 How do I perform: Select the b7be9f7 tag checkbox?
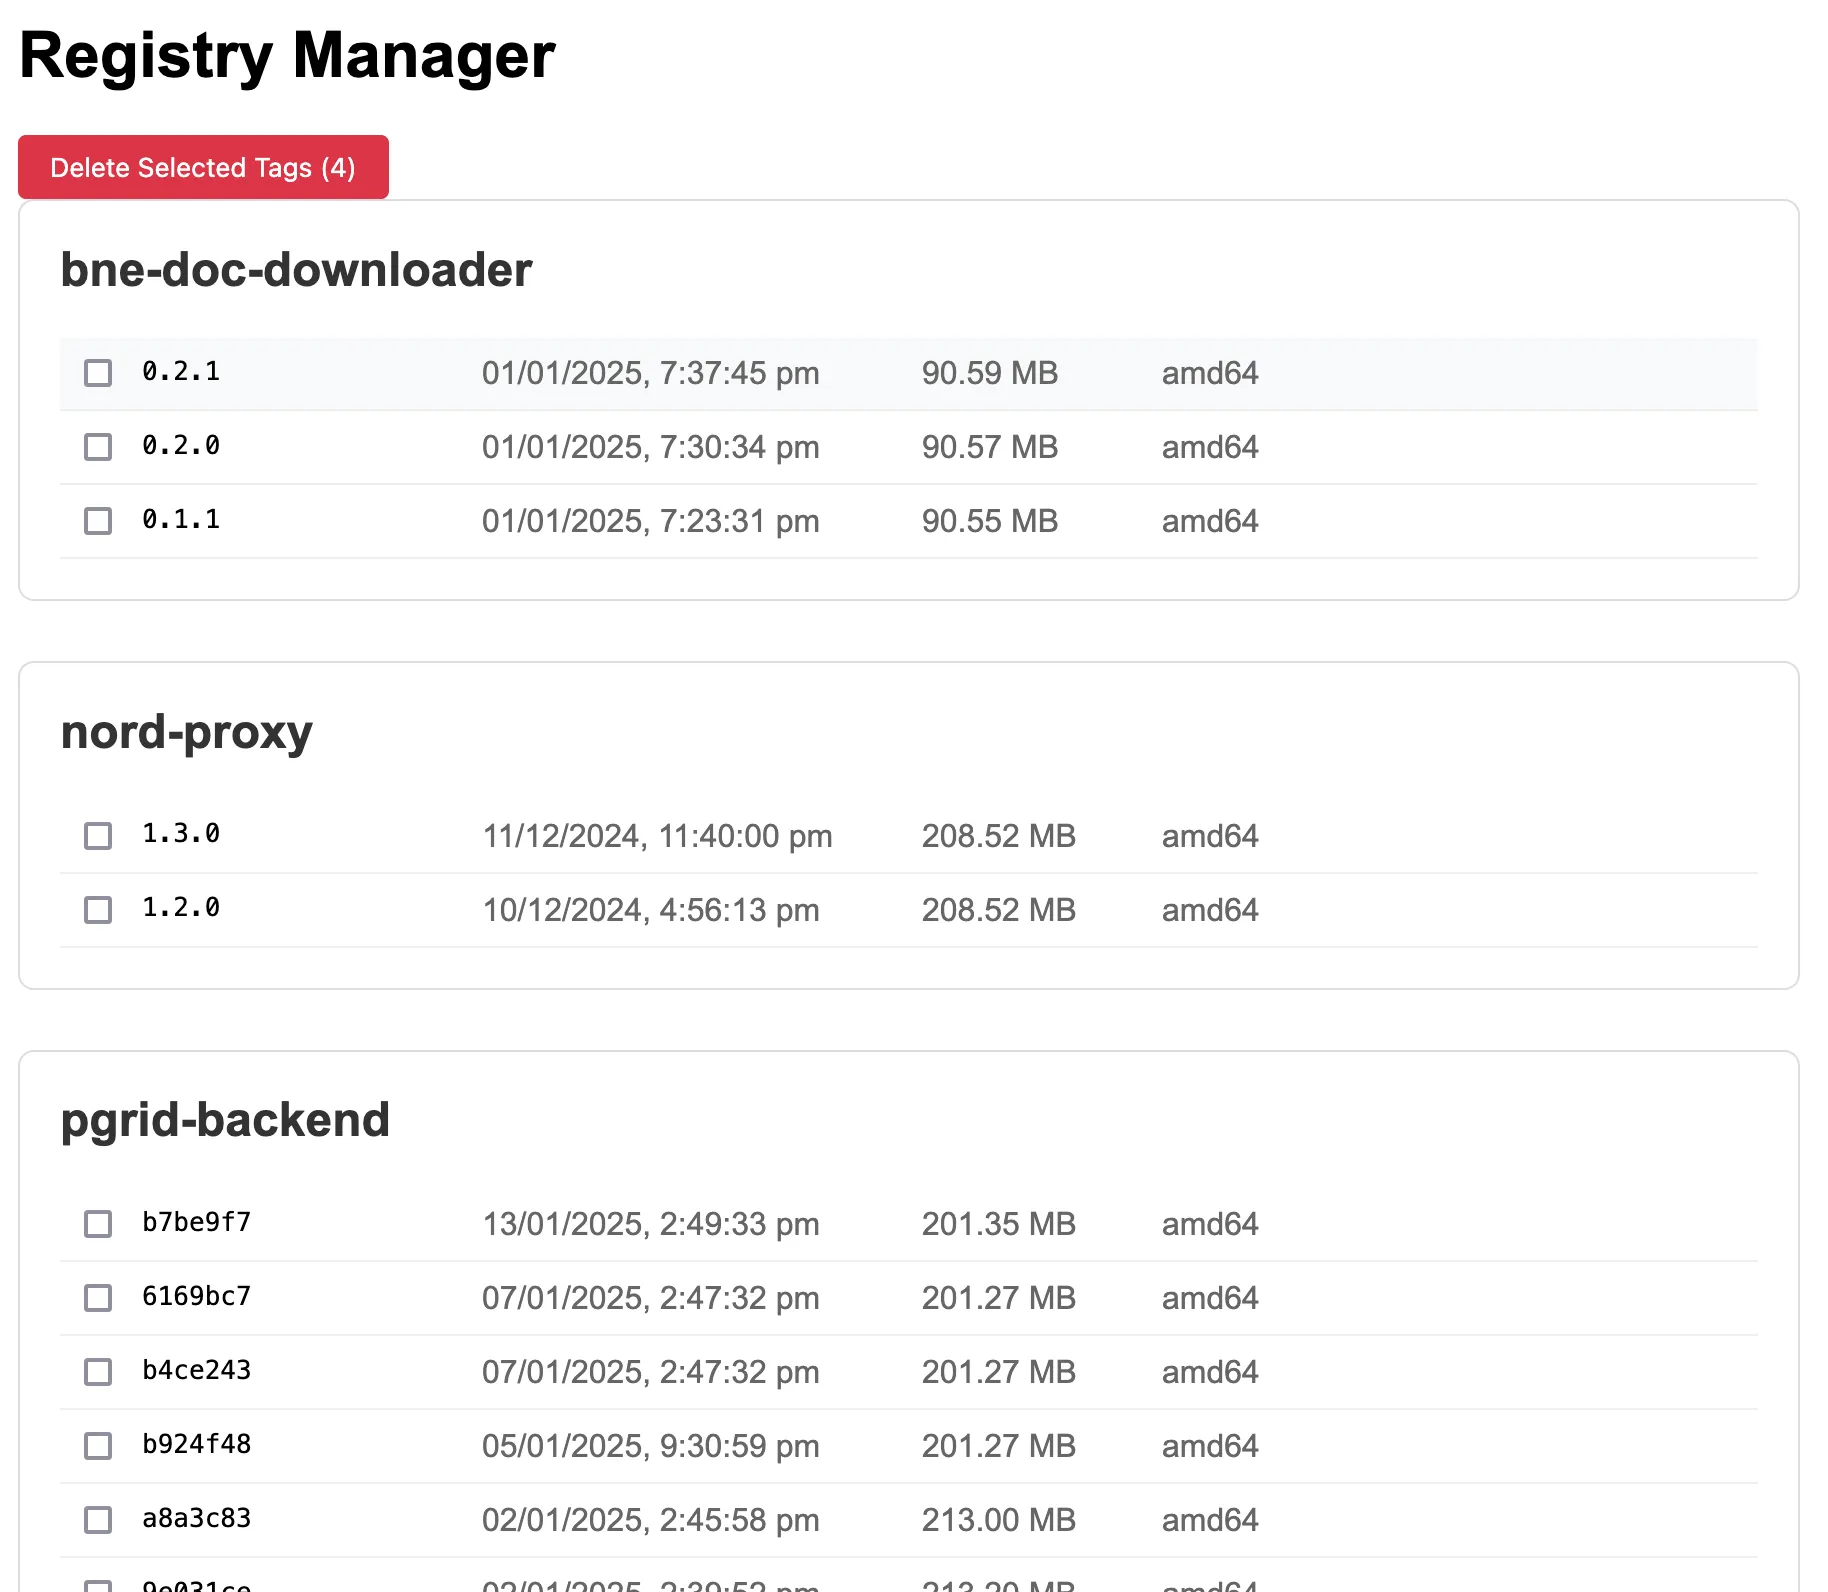click(x=97, y=1224)
